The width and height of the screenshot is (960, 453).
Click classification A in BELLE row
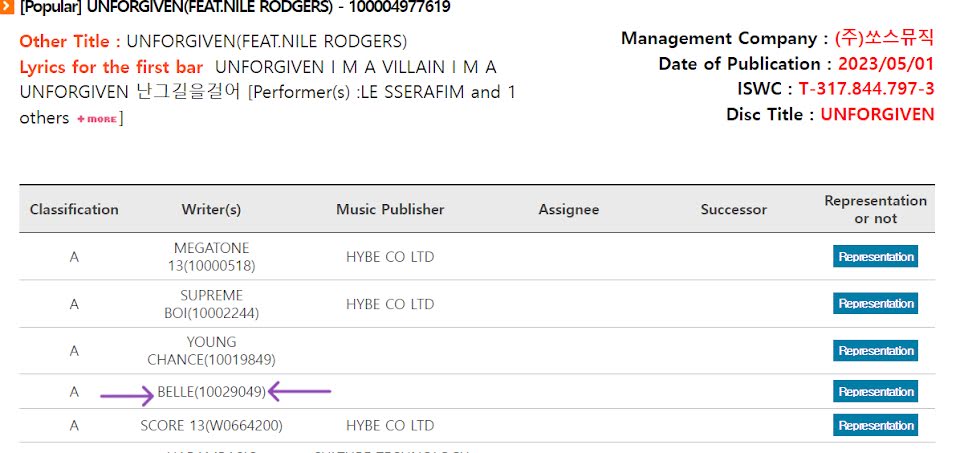pyautogui.click(x=74, y=392)
